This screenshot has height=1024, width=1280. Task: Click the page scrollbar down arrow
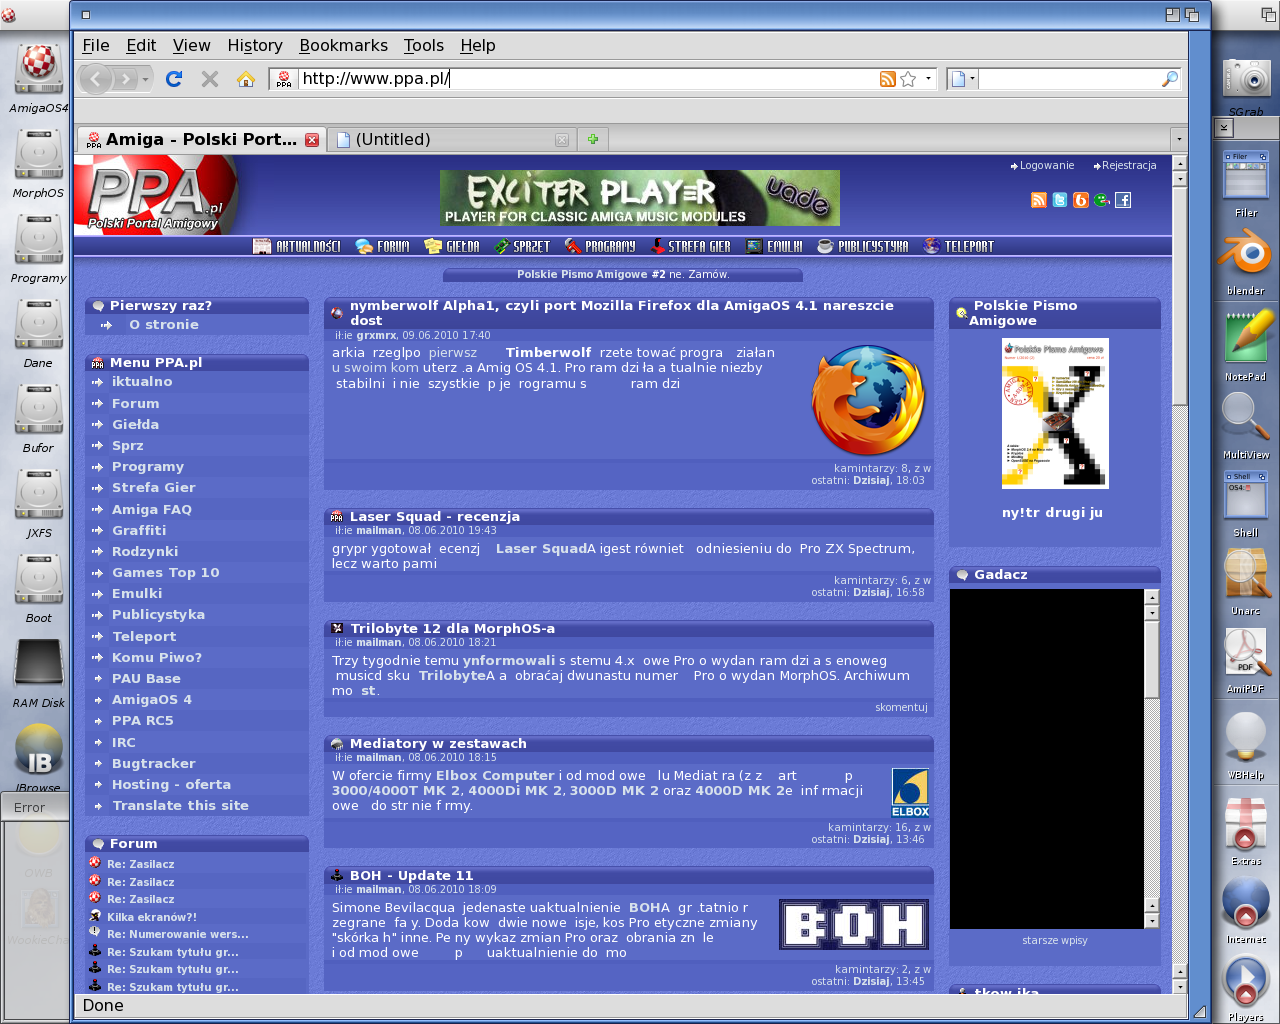1179,987
